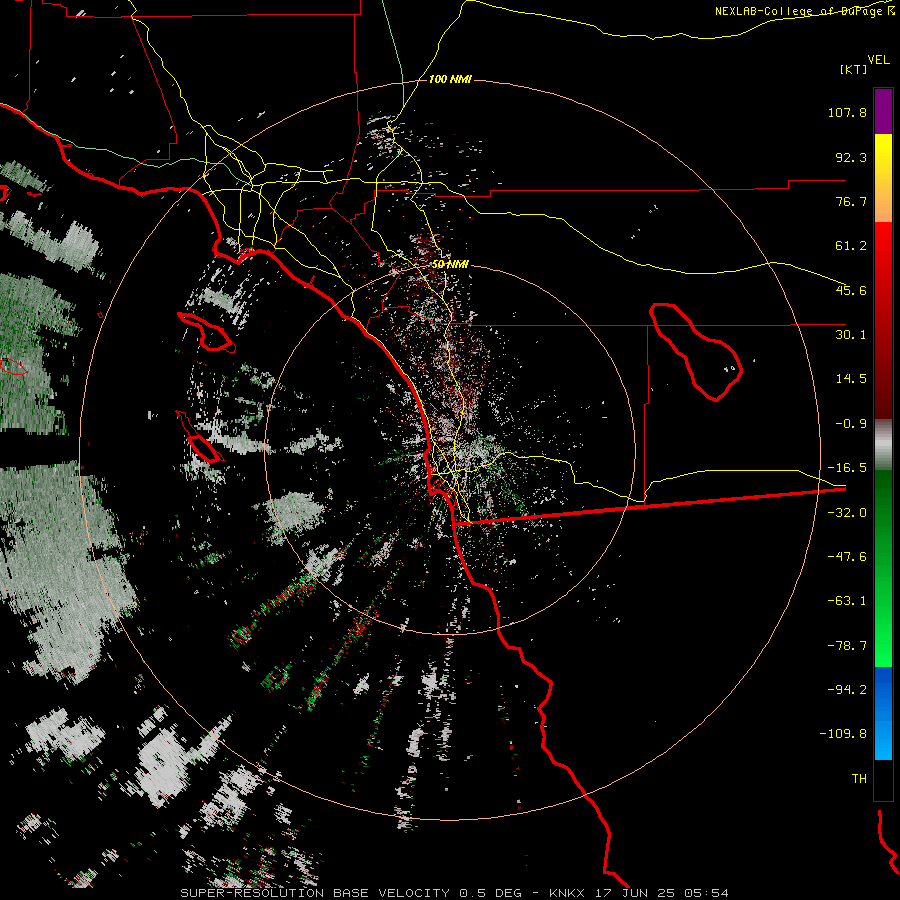Click the -47.6 legend value
900x900 pixels.
pos(847,557)
